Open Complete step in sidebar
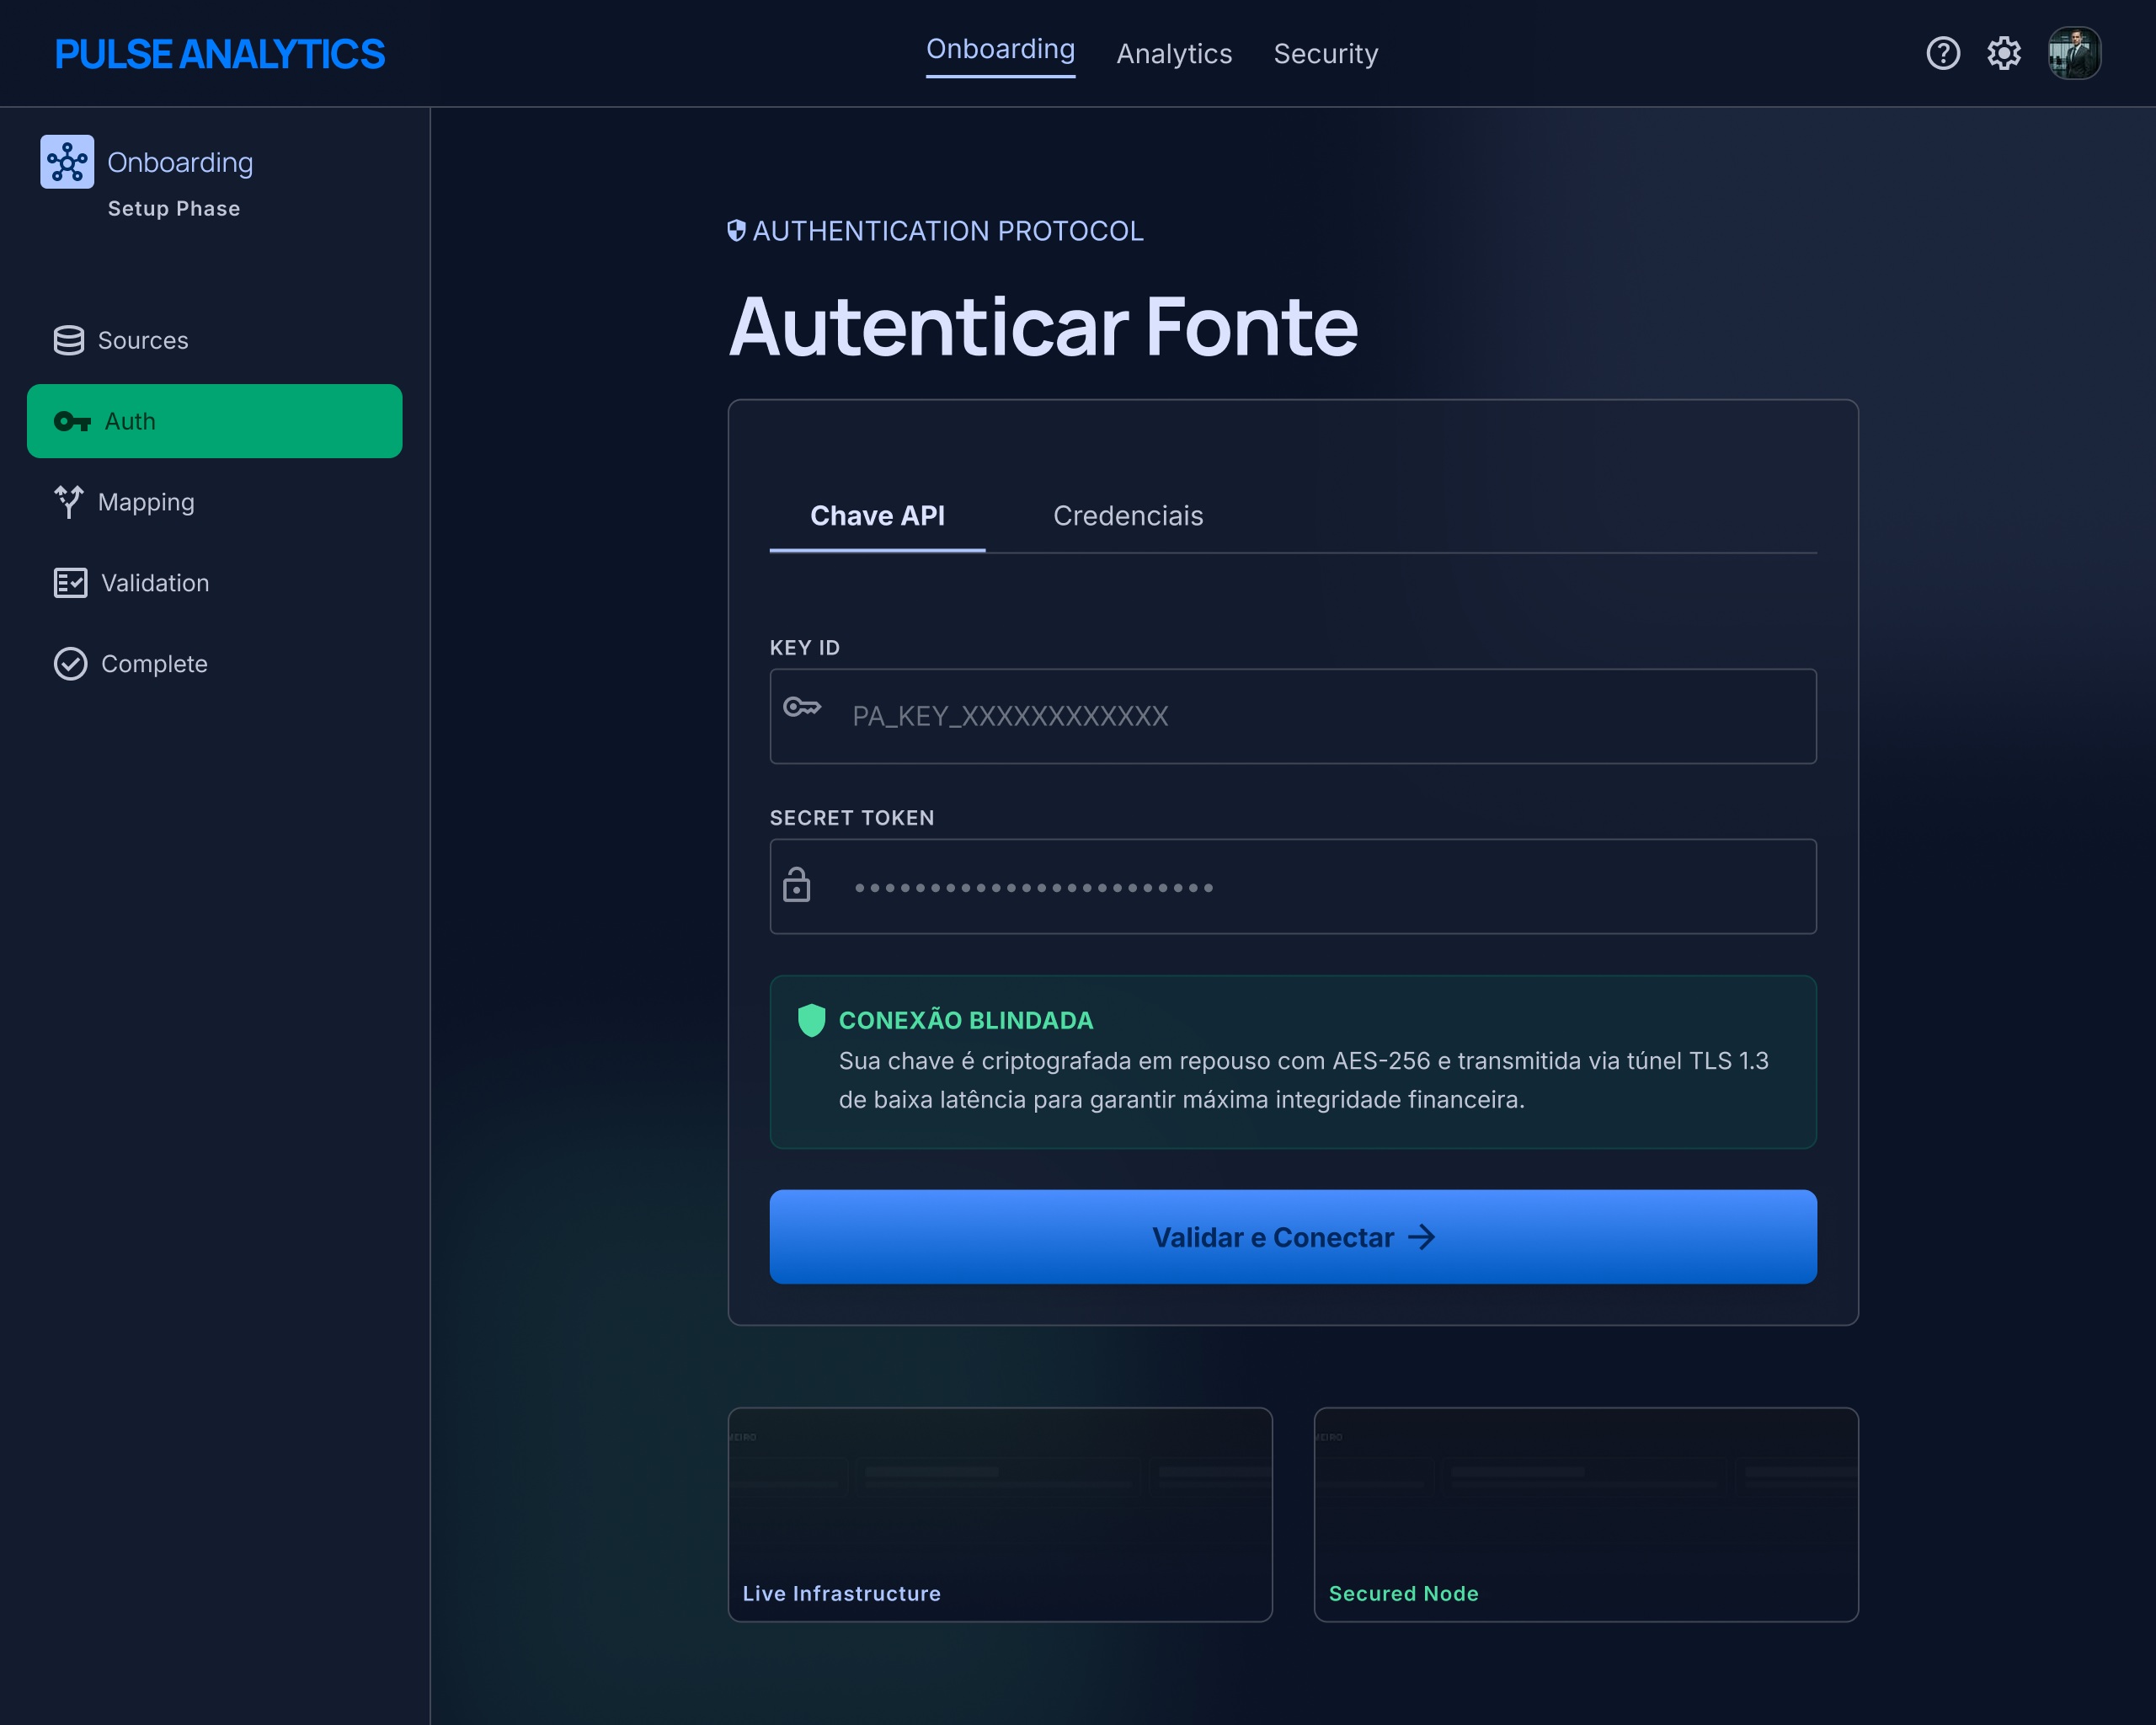The image size is (2156, 1725). pos(214,664)
